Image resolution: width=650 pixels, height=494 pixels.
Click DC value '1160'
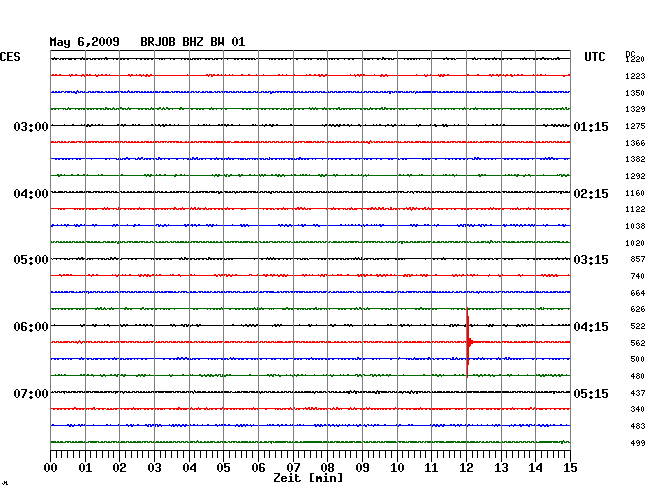(x=635, y=193)
